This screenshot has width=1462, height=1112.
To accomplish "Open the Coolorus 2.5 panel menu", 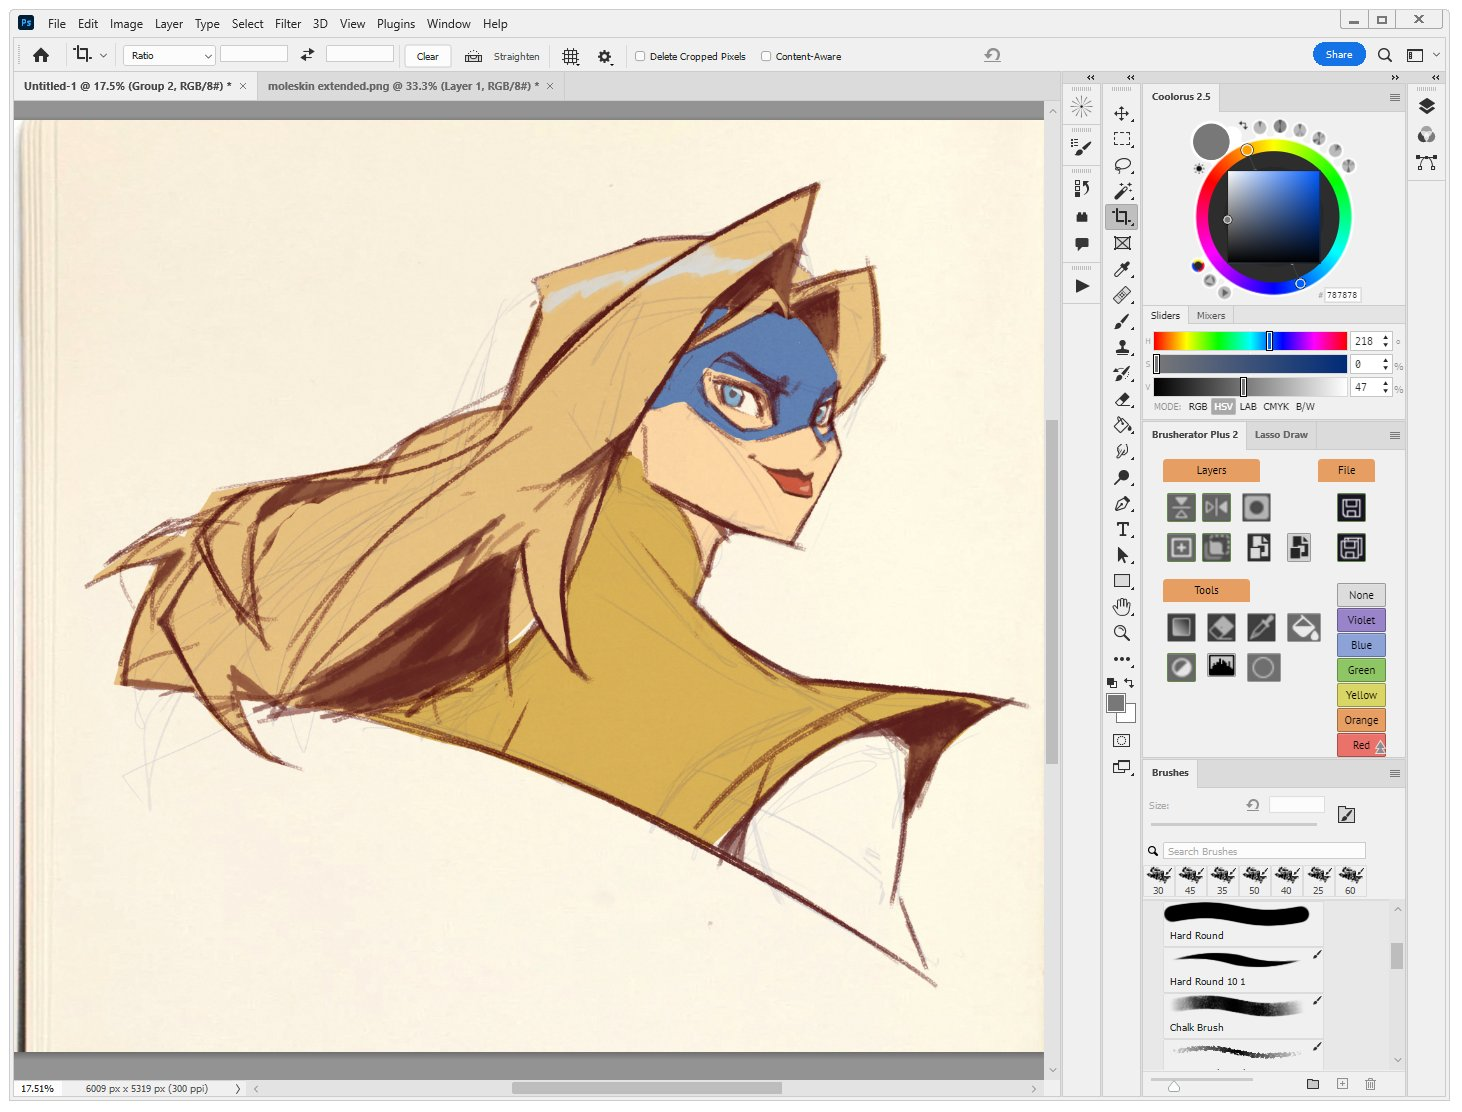I will click(1394, 97).
